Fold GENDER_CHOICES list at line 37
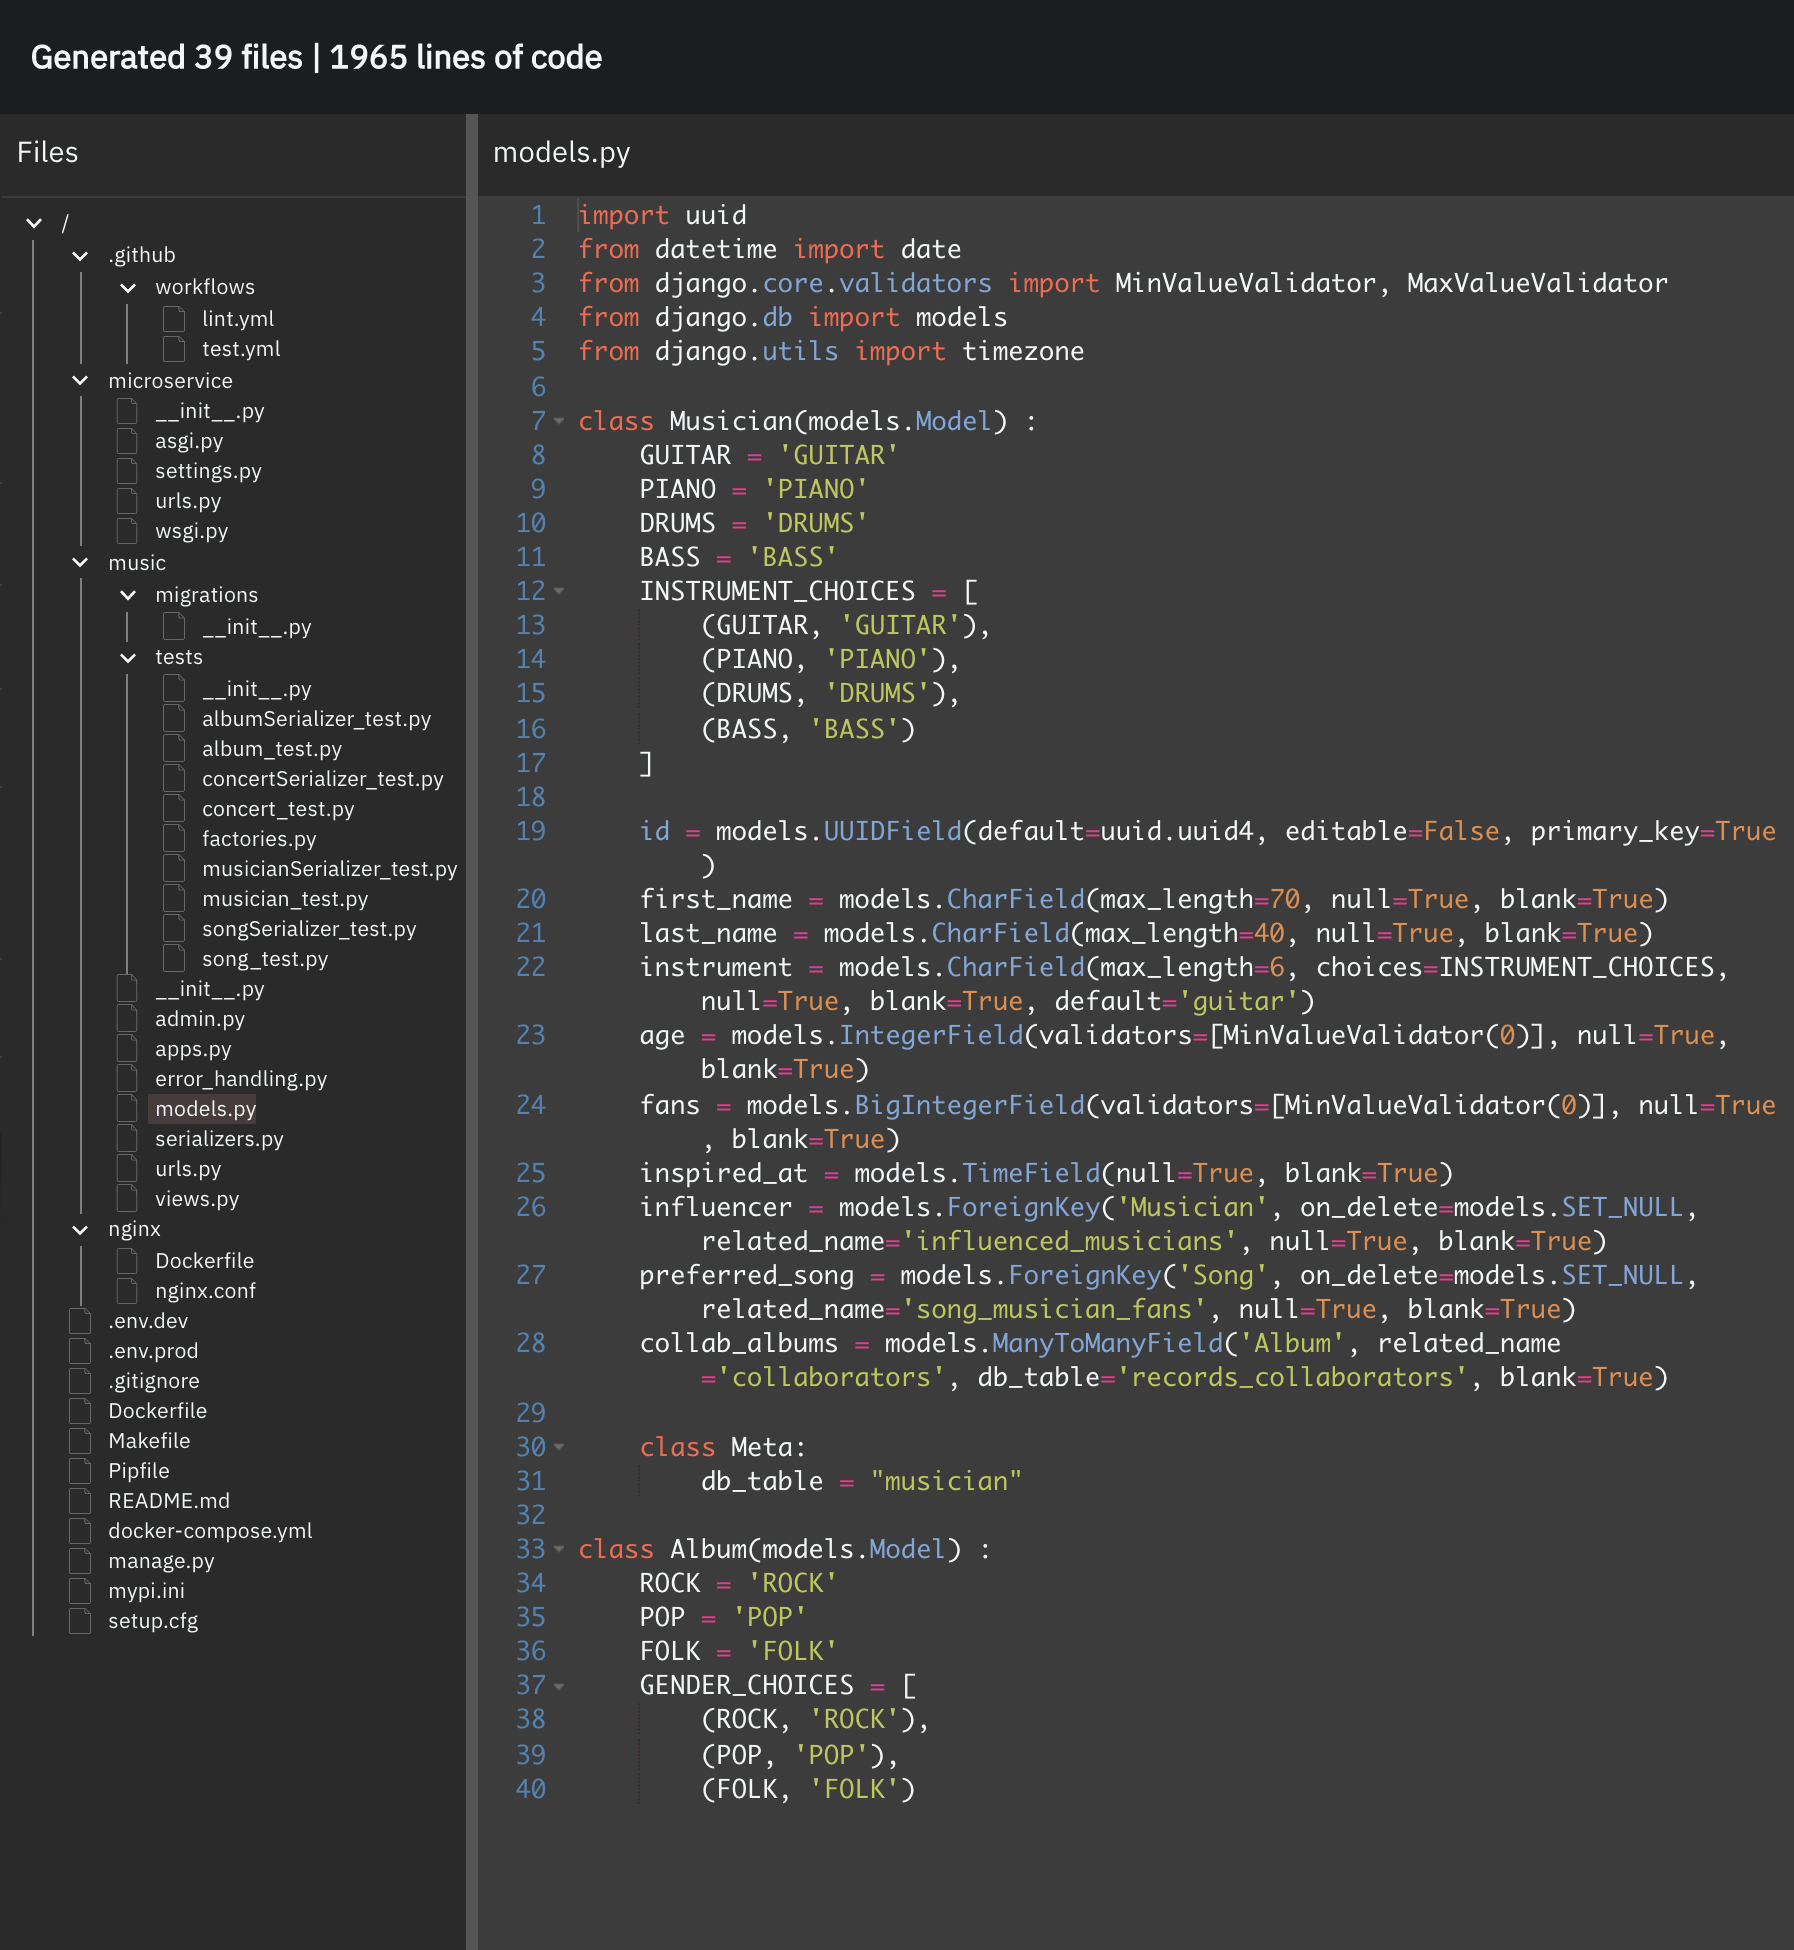Image resolution: width=1794 pixels, height=1950 pixels. coord(559,1686)
